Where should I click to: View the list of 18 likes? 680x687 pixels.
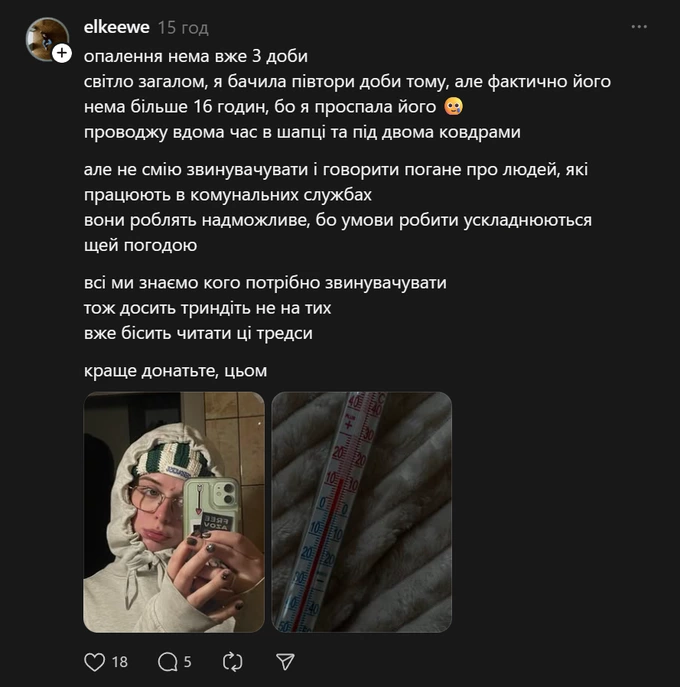[120, 662]
